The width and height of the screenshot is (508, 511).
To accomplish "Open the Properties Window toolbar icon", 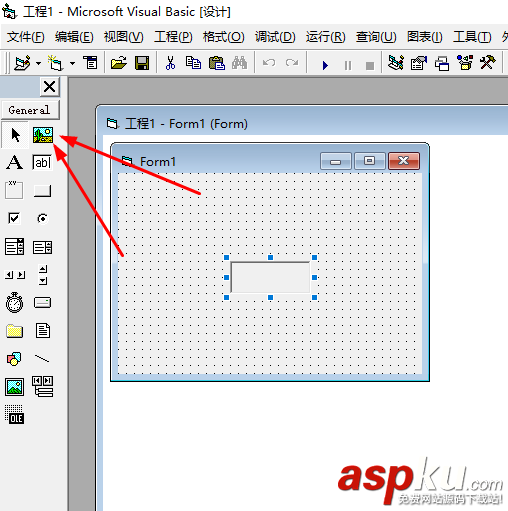I will tap(419, 63).
